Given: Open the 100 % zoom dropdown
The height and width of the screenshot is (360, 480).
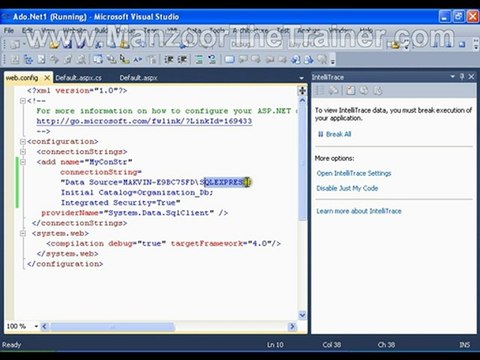Looking at the screenshot, I should [x=36, y=326].
